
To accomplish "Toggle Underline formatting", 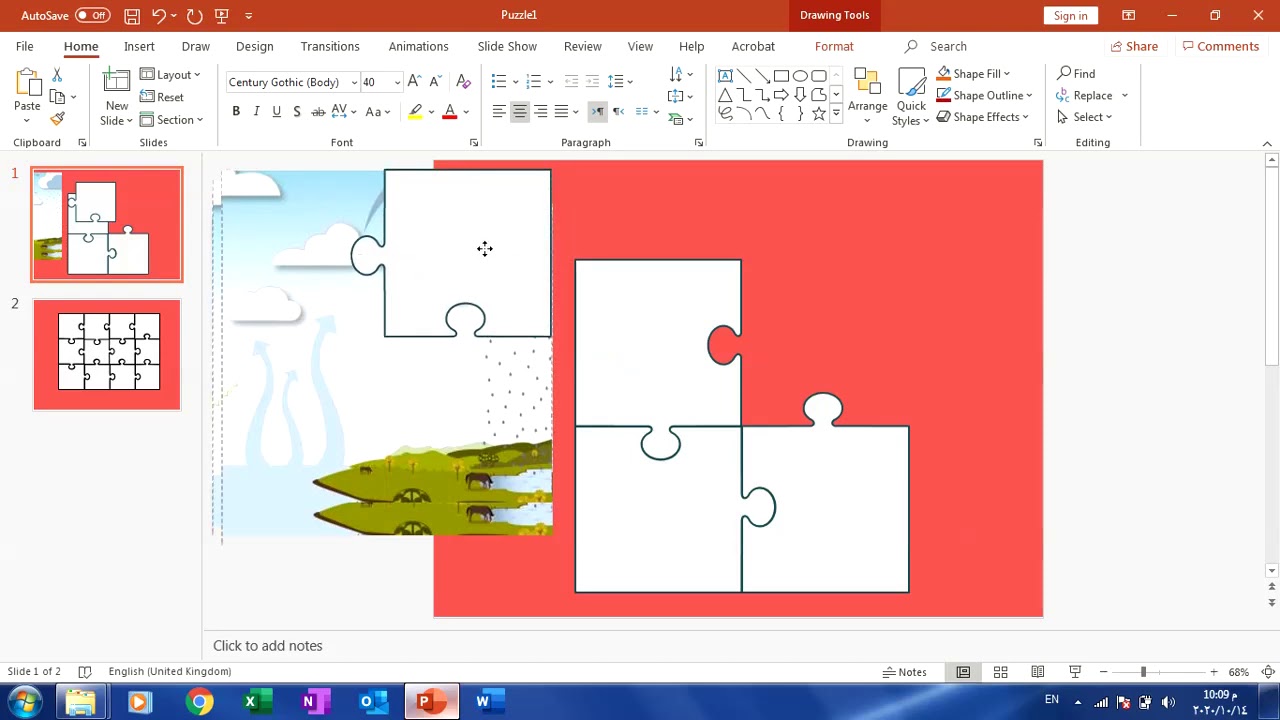I will coord(276,111).
